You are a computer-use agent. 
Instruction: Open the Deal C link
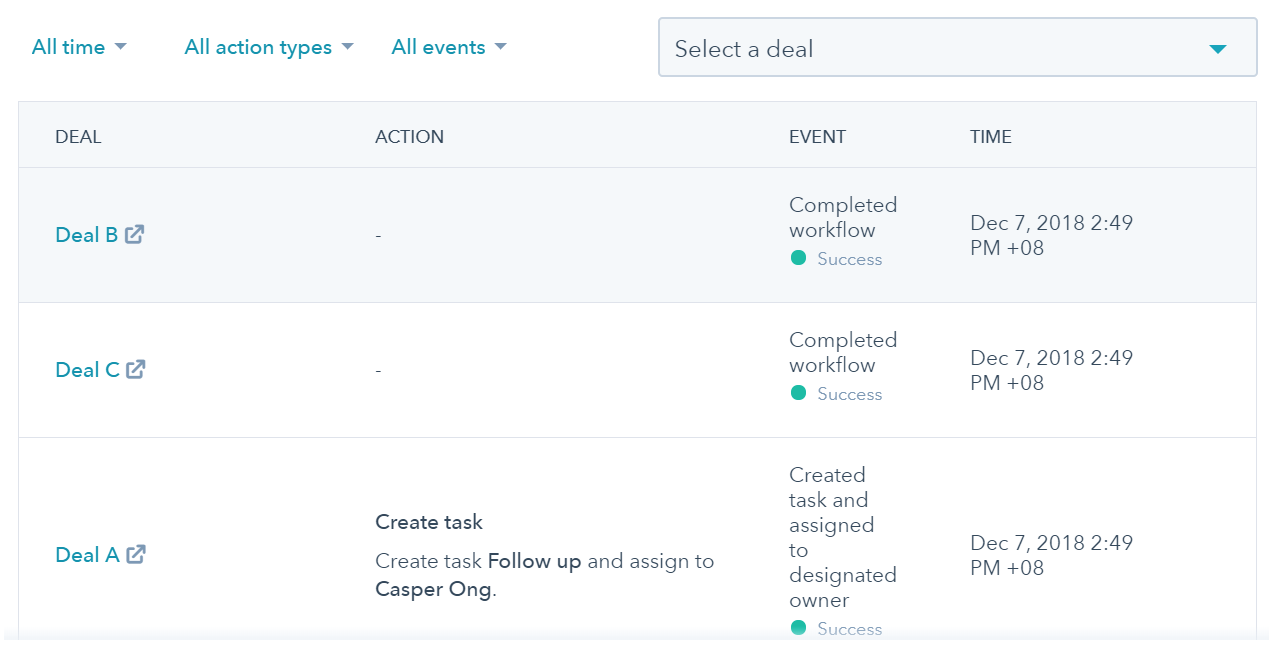(87, 370)
